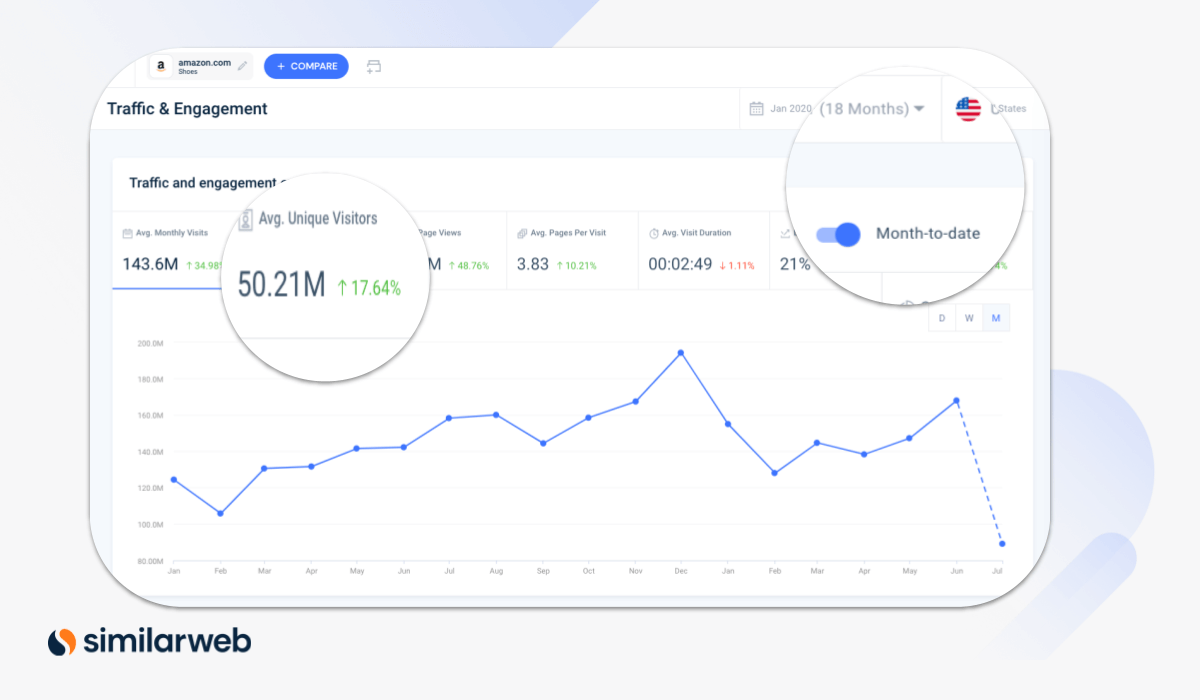Click the pages icon next to Avg. Pages Per Visit
Screen dimensions: 1200x700
point(522,233)
